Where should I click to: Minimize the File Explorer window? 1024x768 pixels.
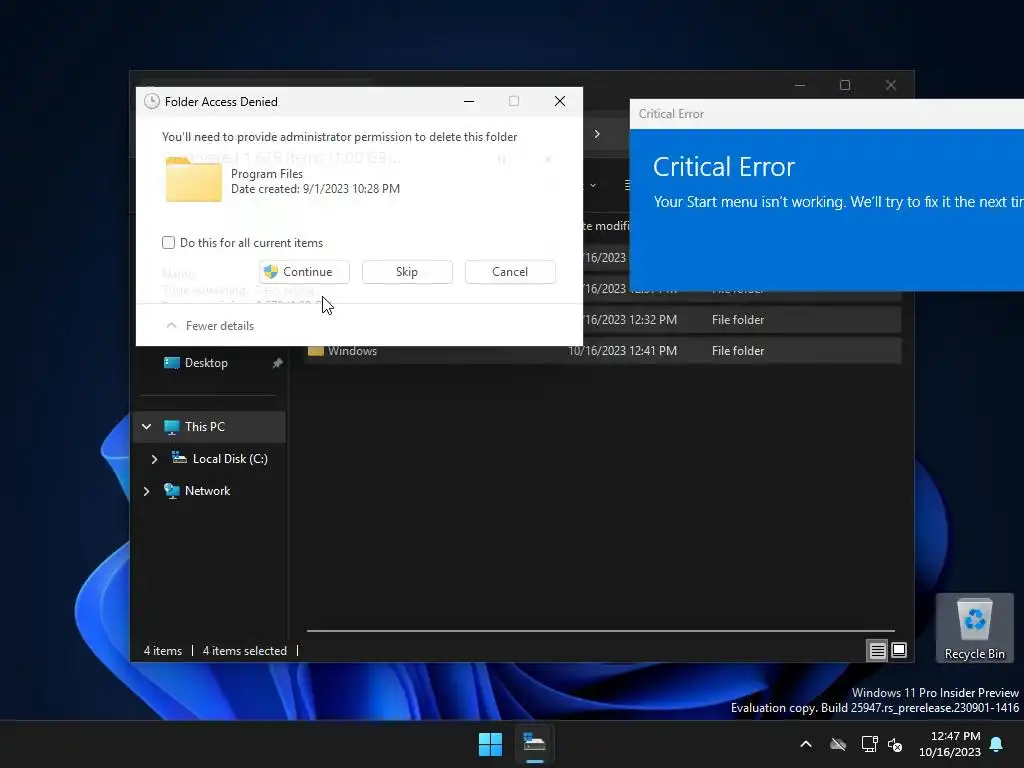(800, 86)
